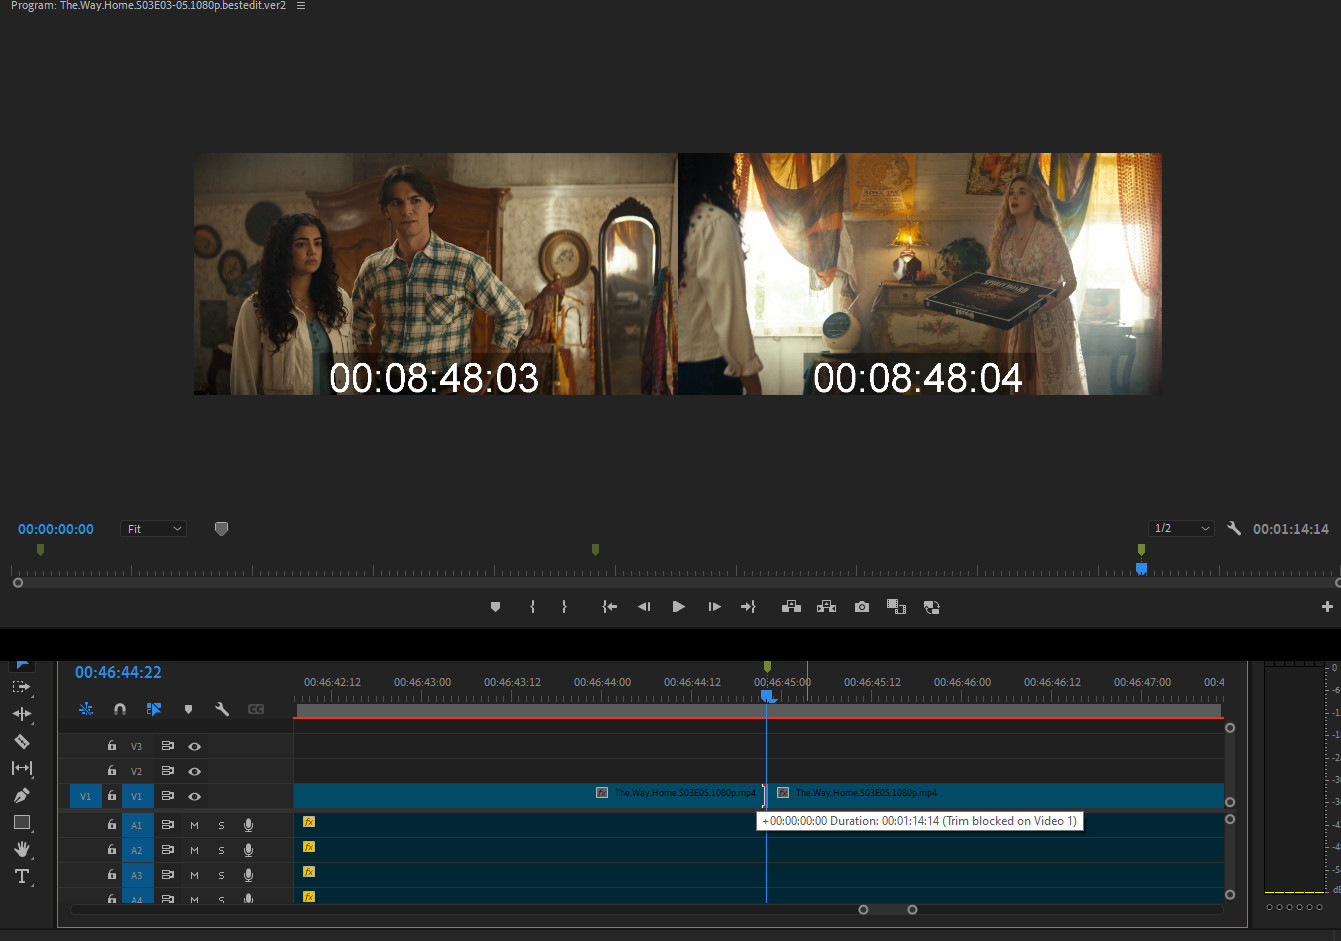Viewport: 1341px width, 941px height.
Task: Click the marker icon beside Fit dropdown
Action: coord(221,529)
